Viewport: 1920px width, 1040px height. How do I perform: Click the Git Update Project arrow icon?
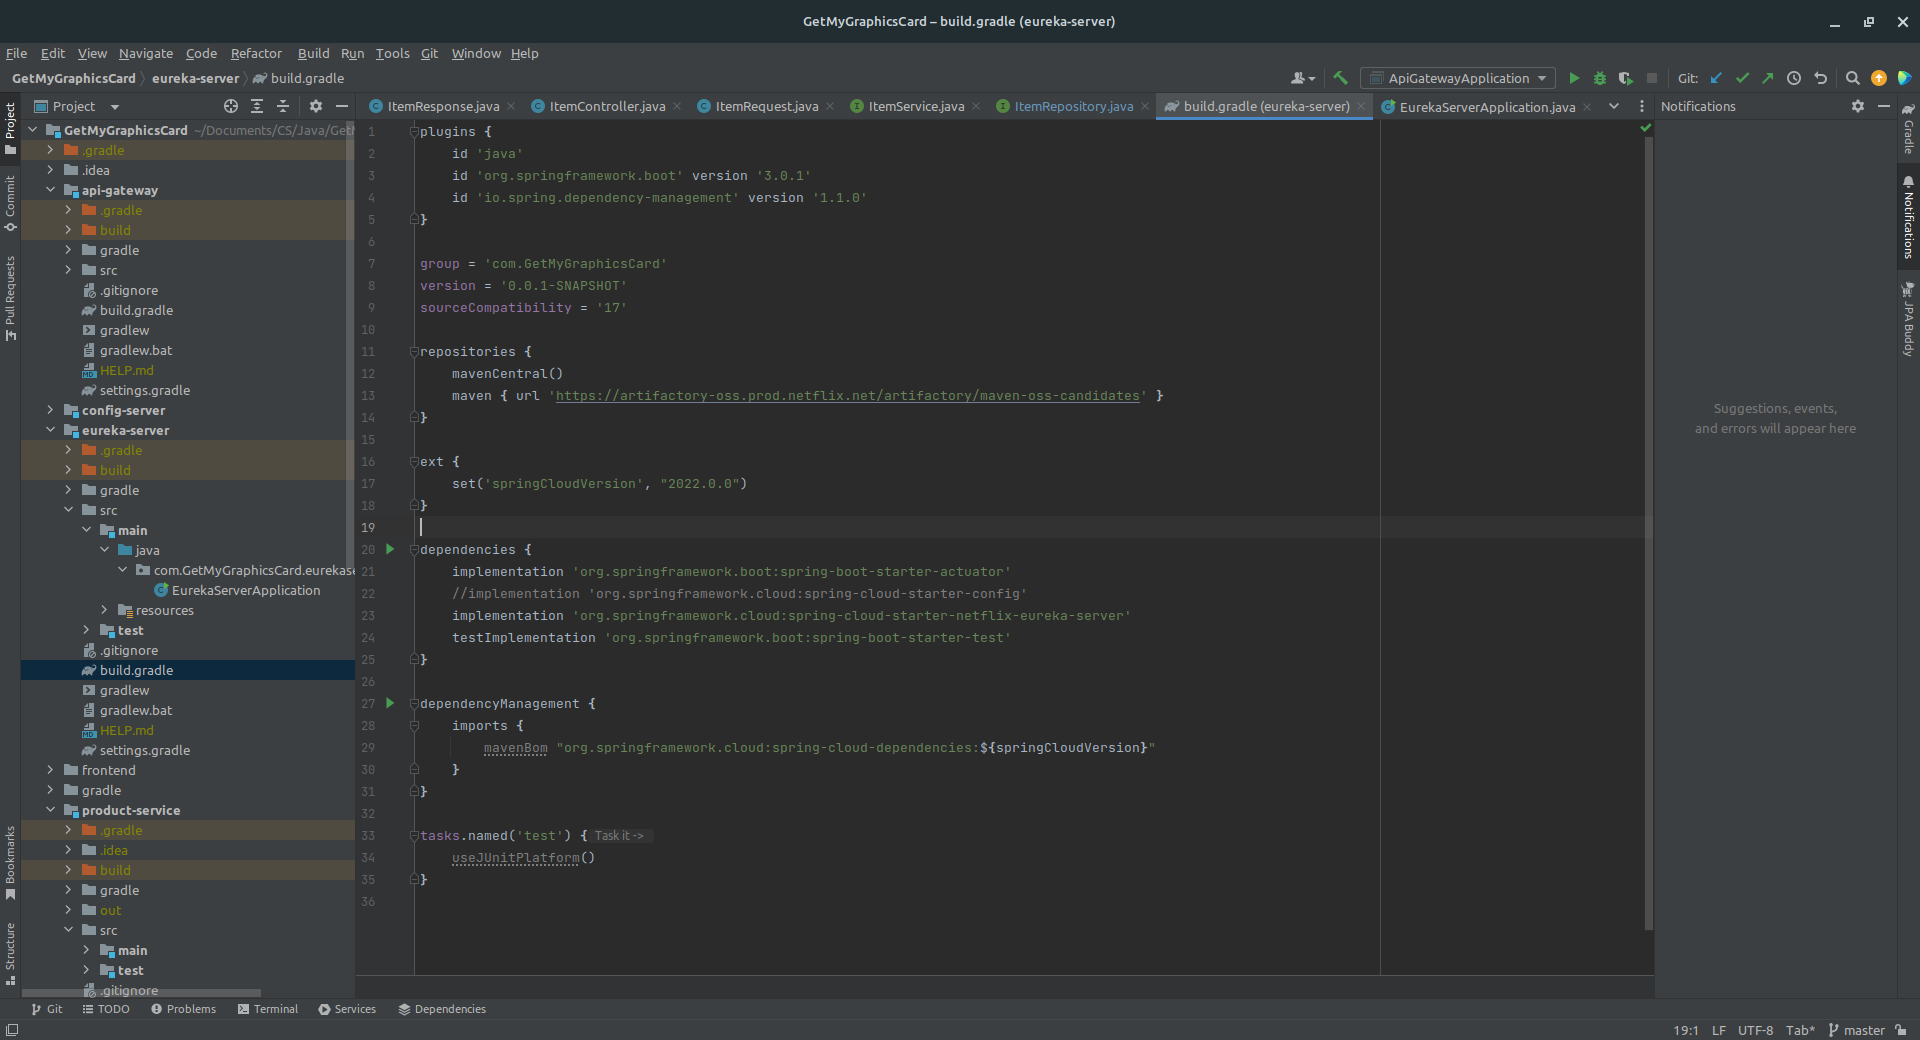click(x=1717, y=78)
